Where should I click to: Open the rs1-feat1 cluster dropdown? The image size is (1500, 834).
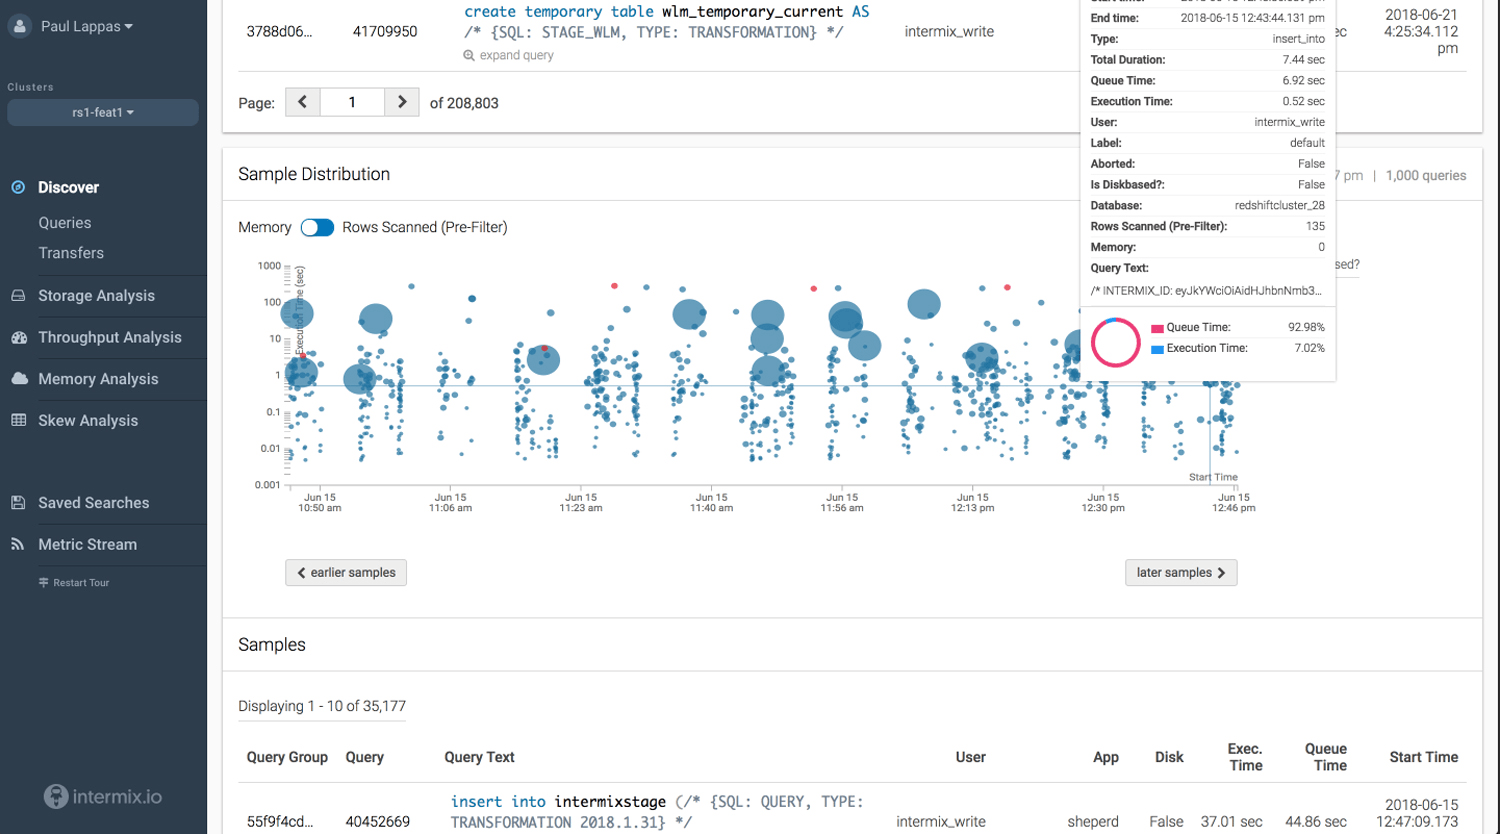103,113
